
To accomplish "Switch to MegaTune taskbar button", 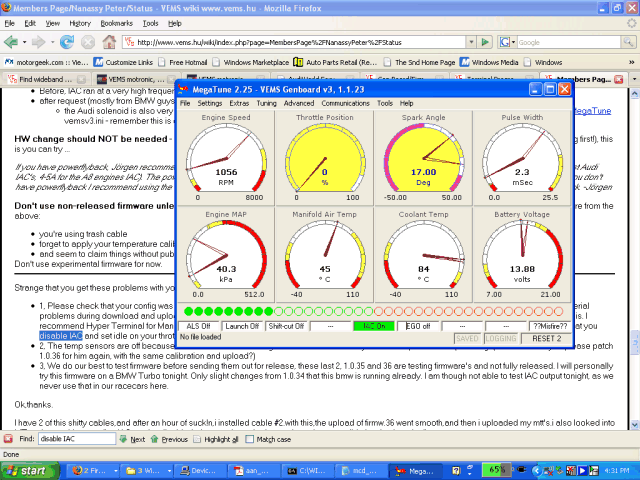I will [415, 471].
